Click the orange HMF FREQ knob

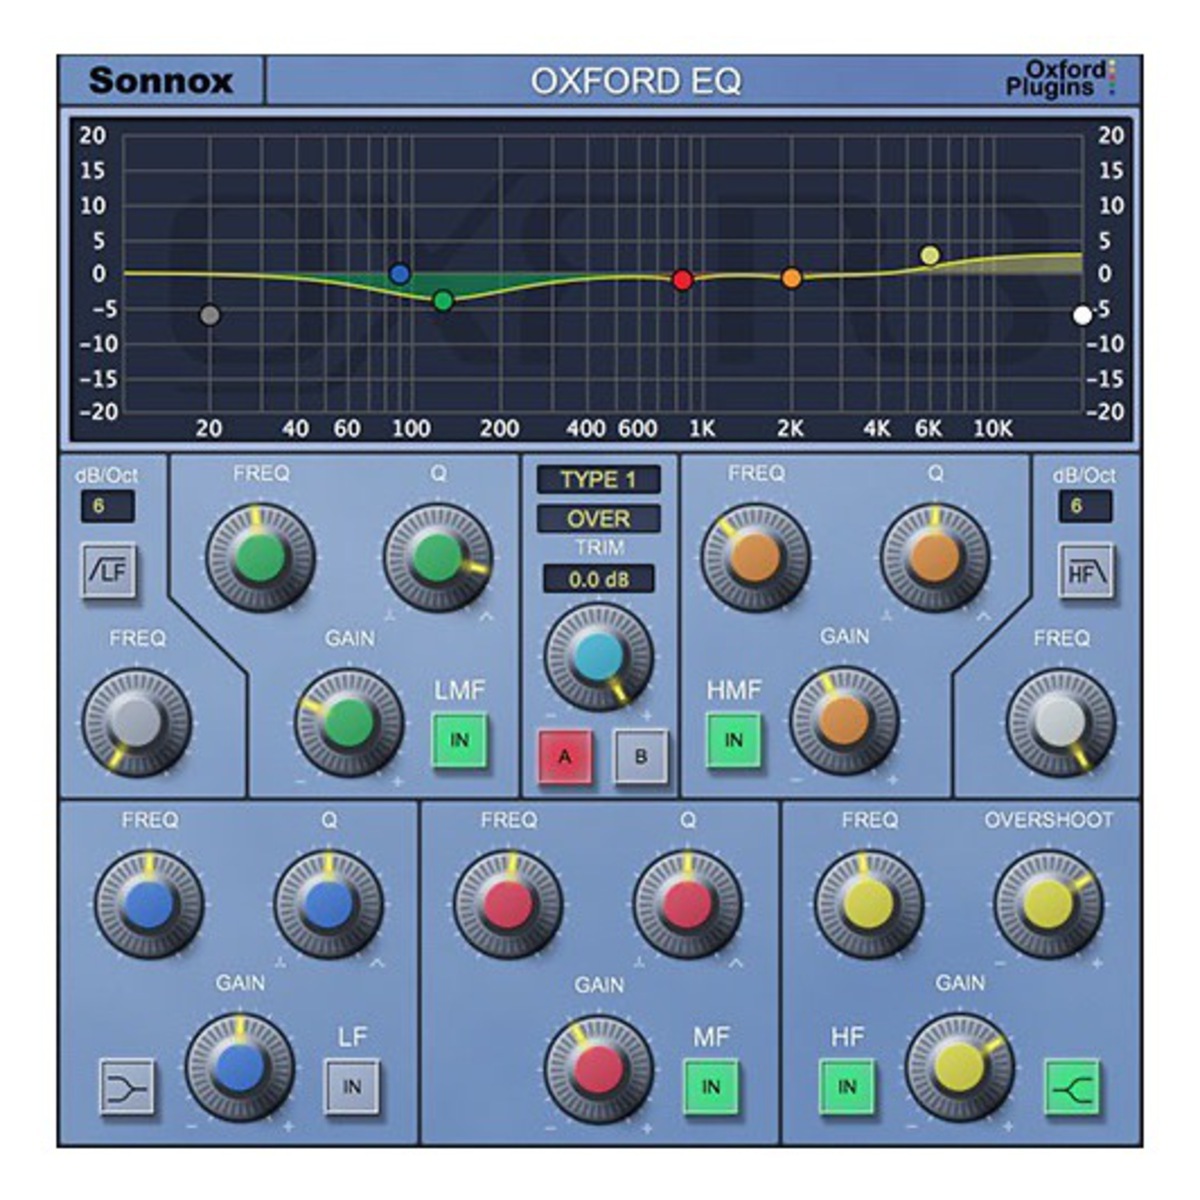(755, 557)
